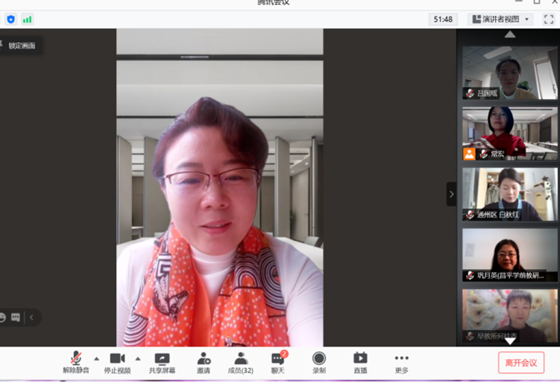Screen dimensions: 560x382
Task: Select the 常宏 participant video thumbnail
Action: pos(510,134)
